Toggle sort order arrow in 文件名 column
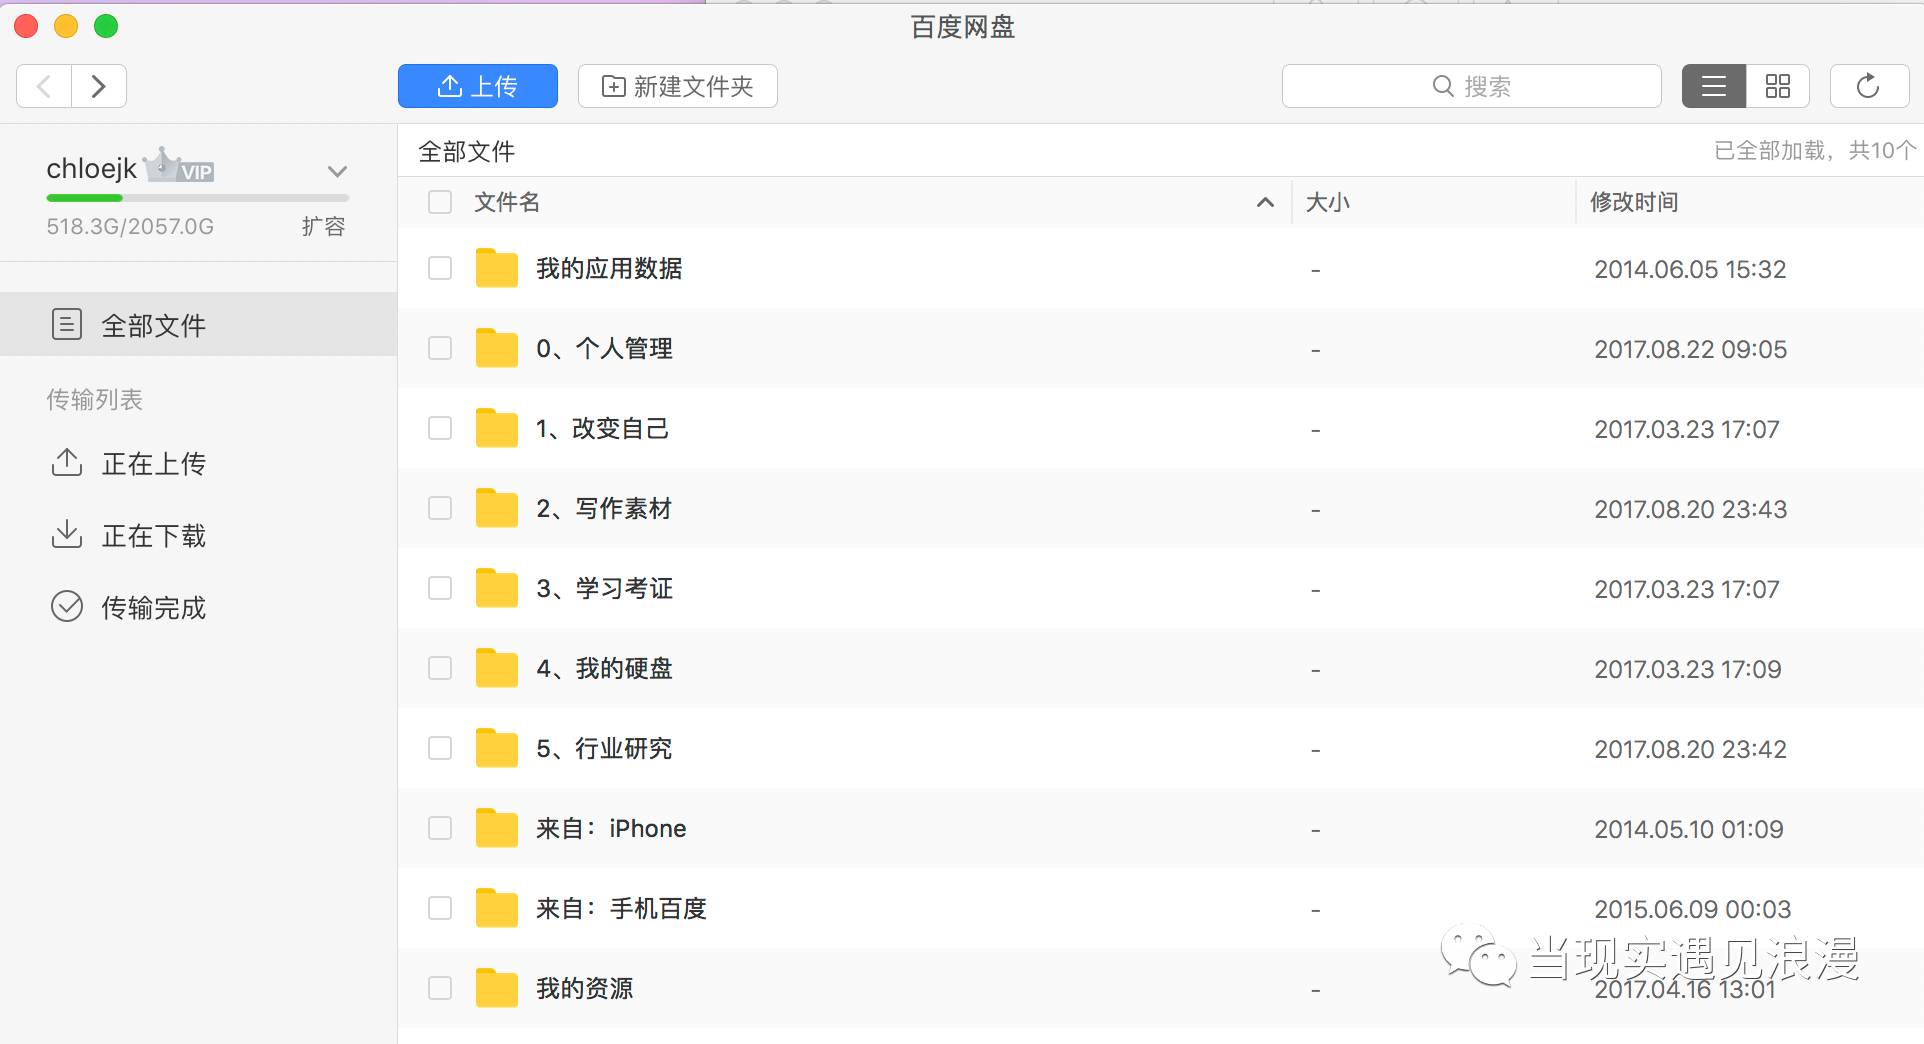This screenshot has height=1044, width=1924. coord(1265,202)
